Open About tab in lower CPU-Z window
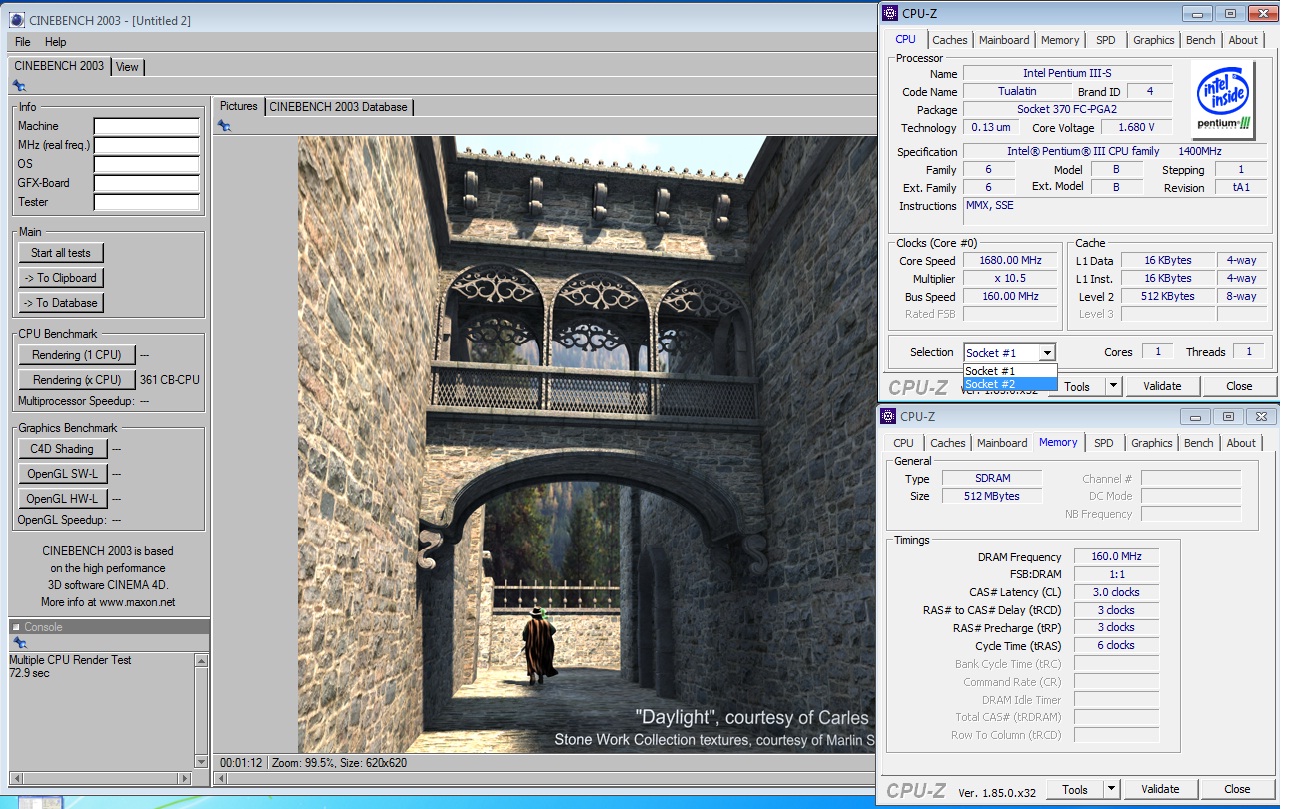This screenshot has width=1310, height=809. pyautogui.click(x=1241, y=443)
